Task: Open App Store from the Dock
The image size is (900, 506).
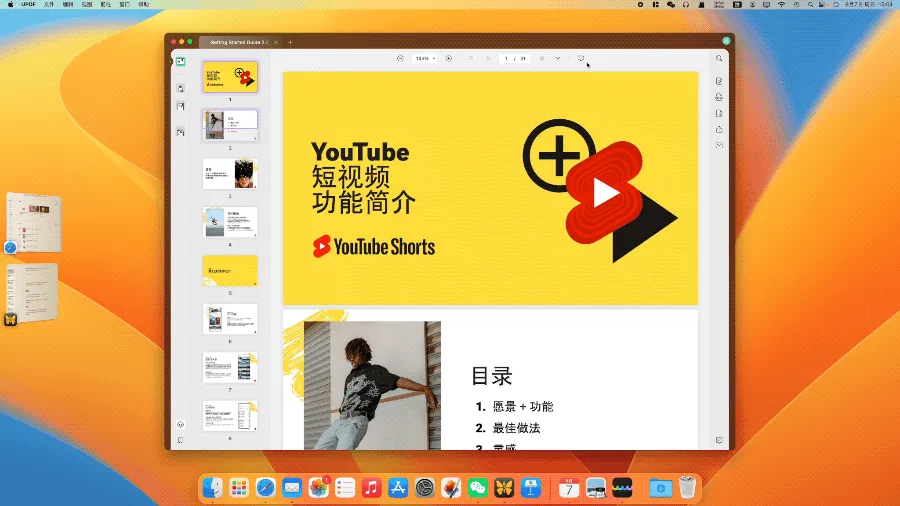Action: [398, 488]
